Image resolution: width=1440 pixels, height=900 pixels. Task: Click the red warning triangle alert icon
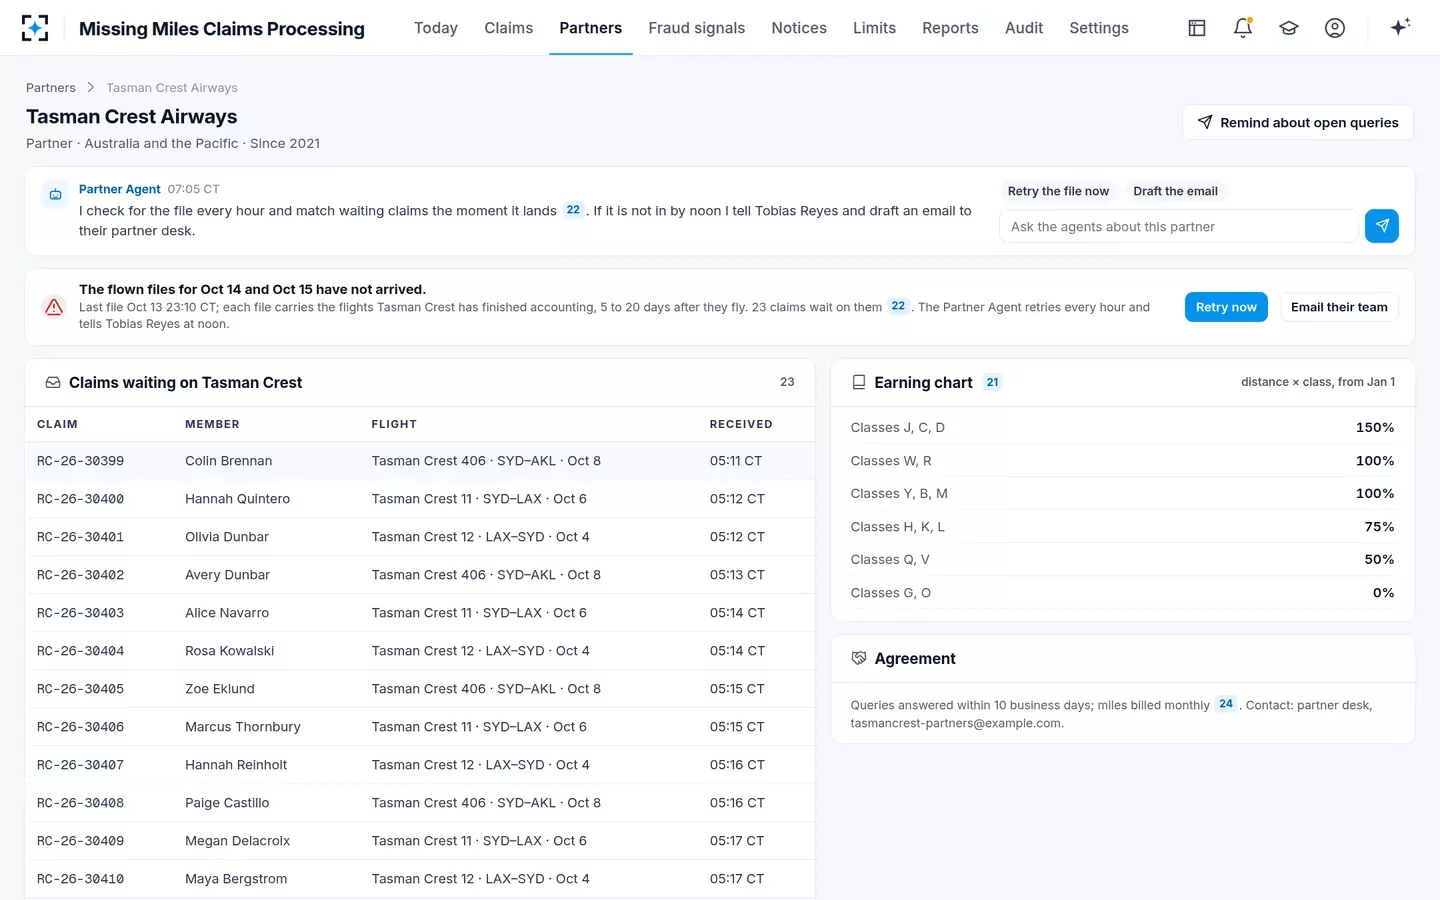[54, 307]
